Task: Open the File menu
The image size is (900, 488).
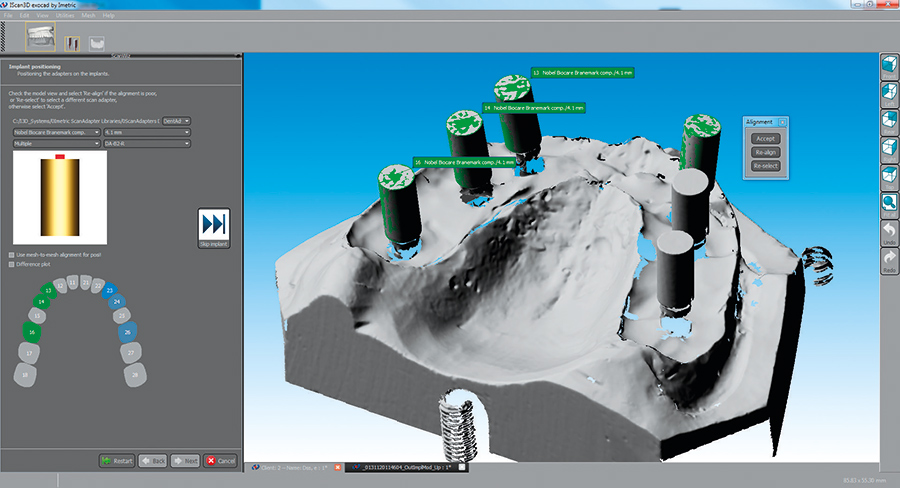Action: [8, 16]
